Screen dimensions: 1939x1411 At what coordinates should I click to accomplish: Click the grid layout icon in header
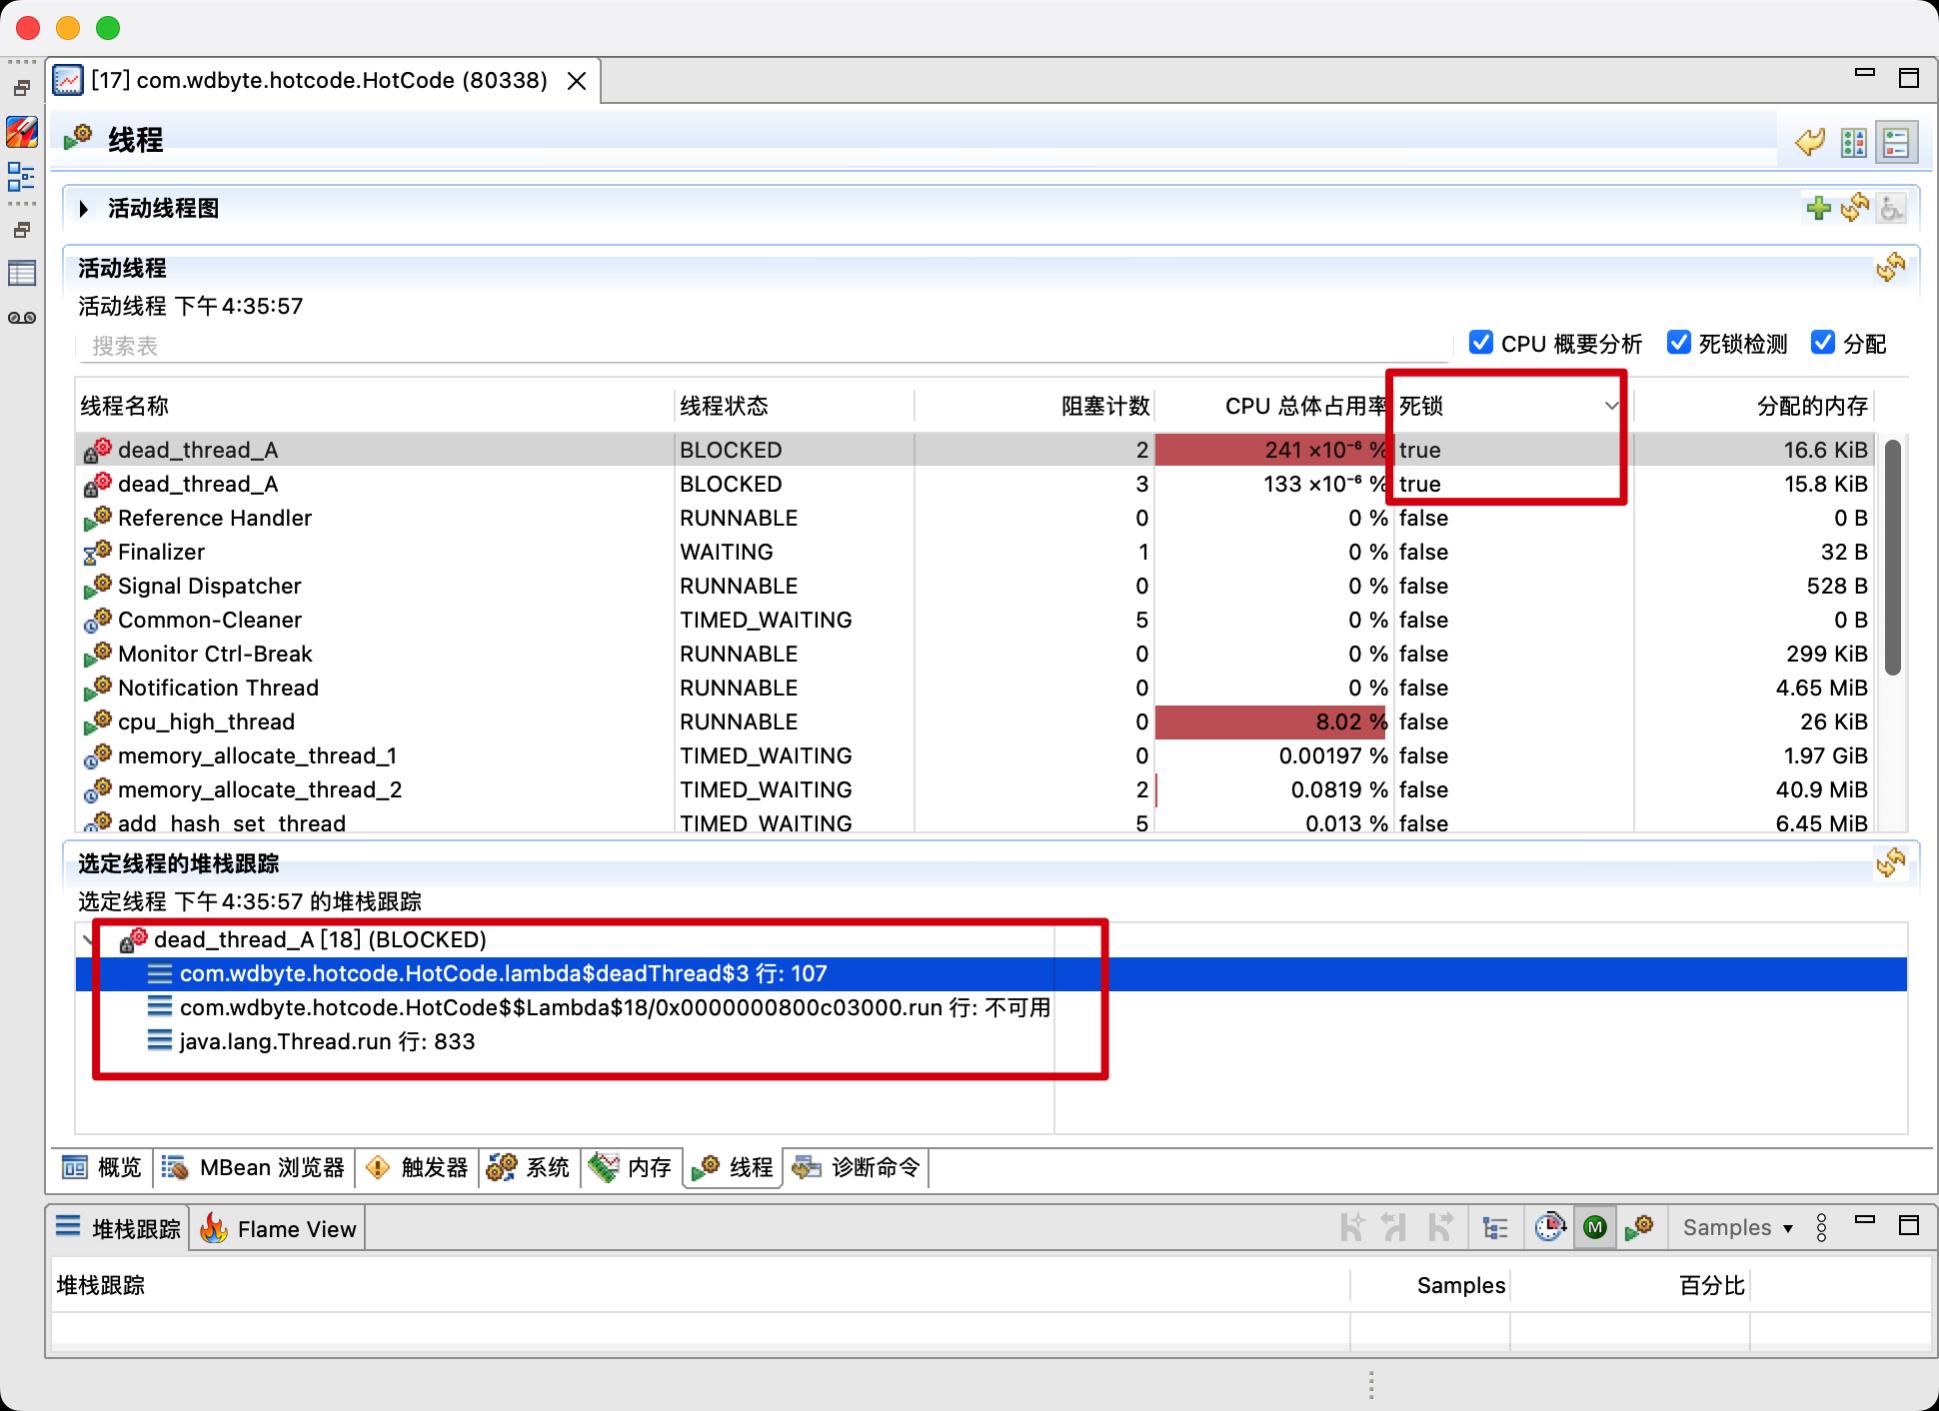tap(1854, 142)
